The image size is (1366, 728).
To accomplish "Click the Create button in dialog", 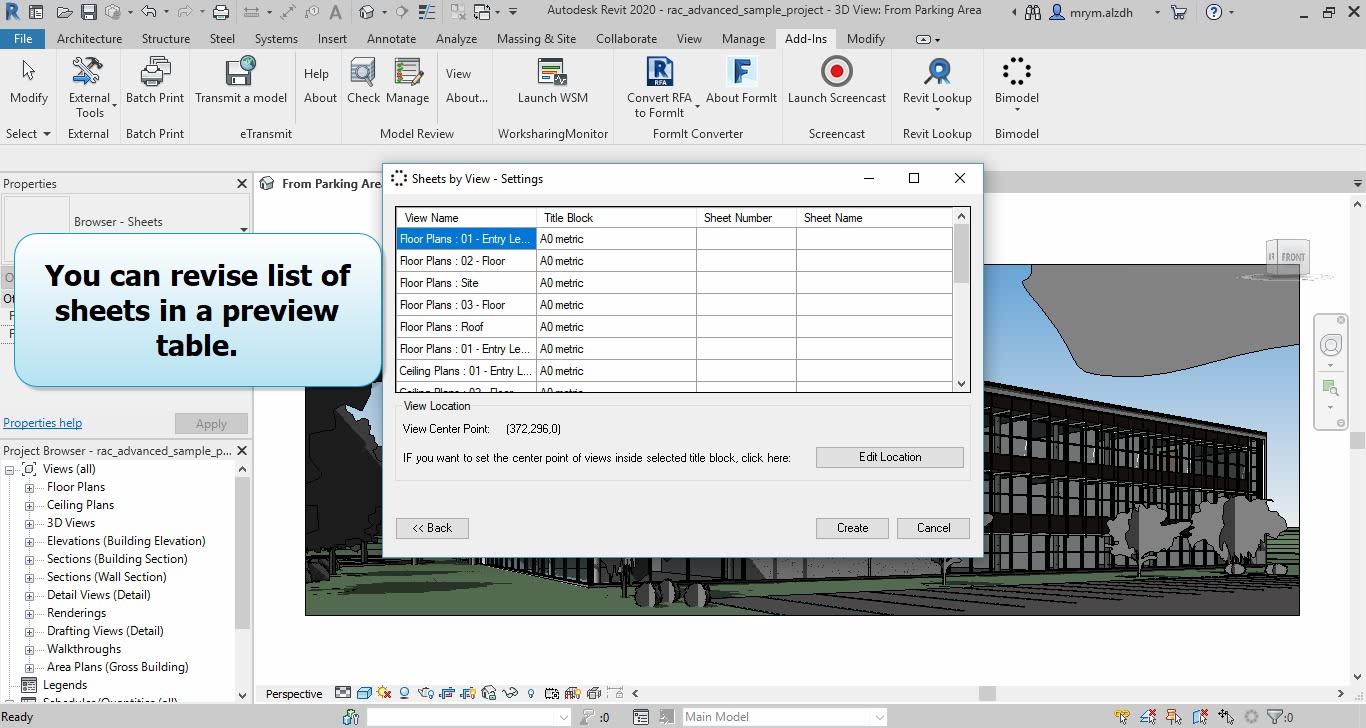I will coord(852,528).
